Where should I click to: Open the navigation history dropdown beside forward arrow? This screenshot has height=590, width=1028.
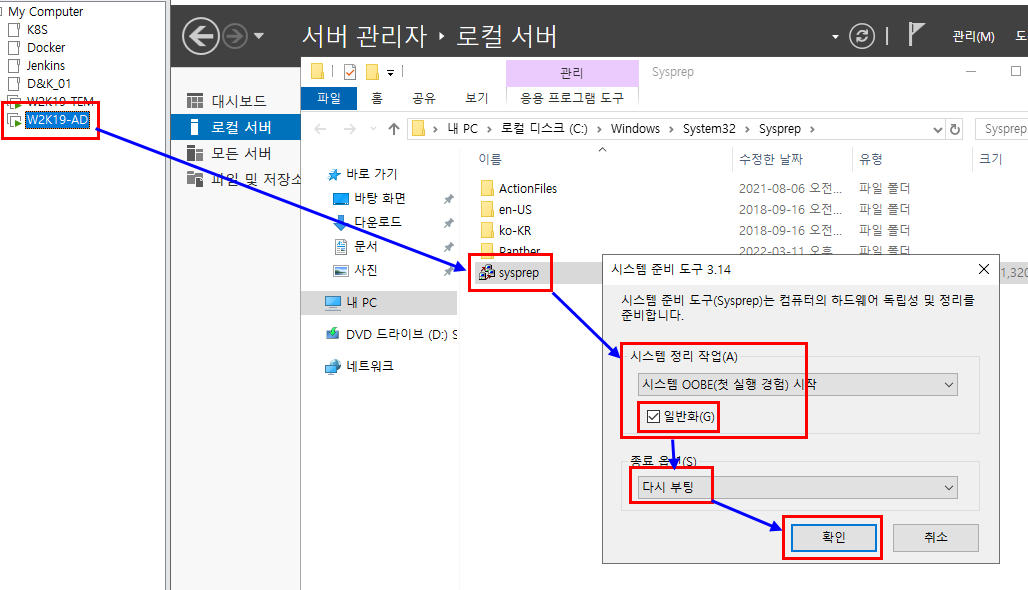pos(259,36)
